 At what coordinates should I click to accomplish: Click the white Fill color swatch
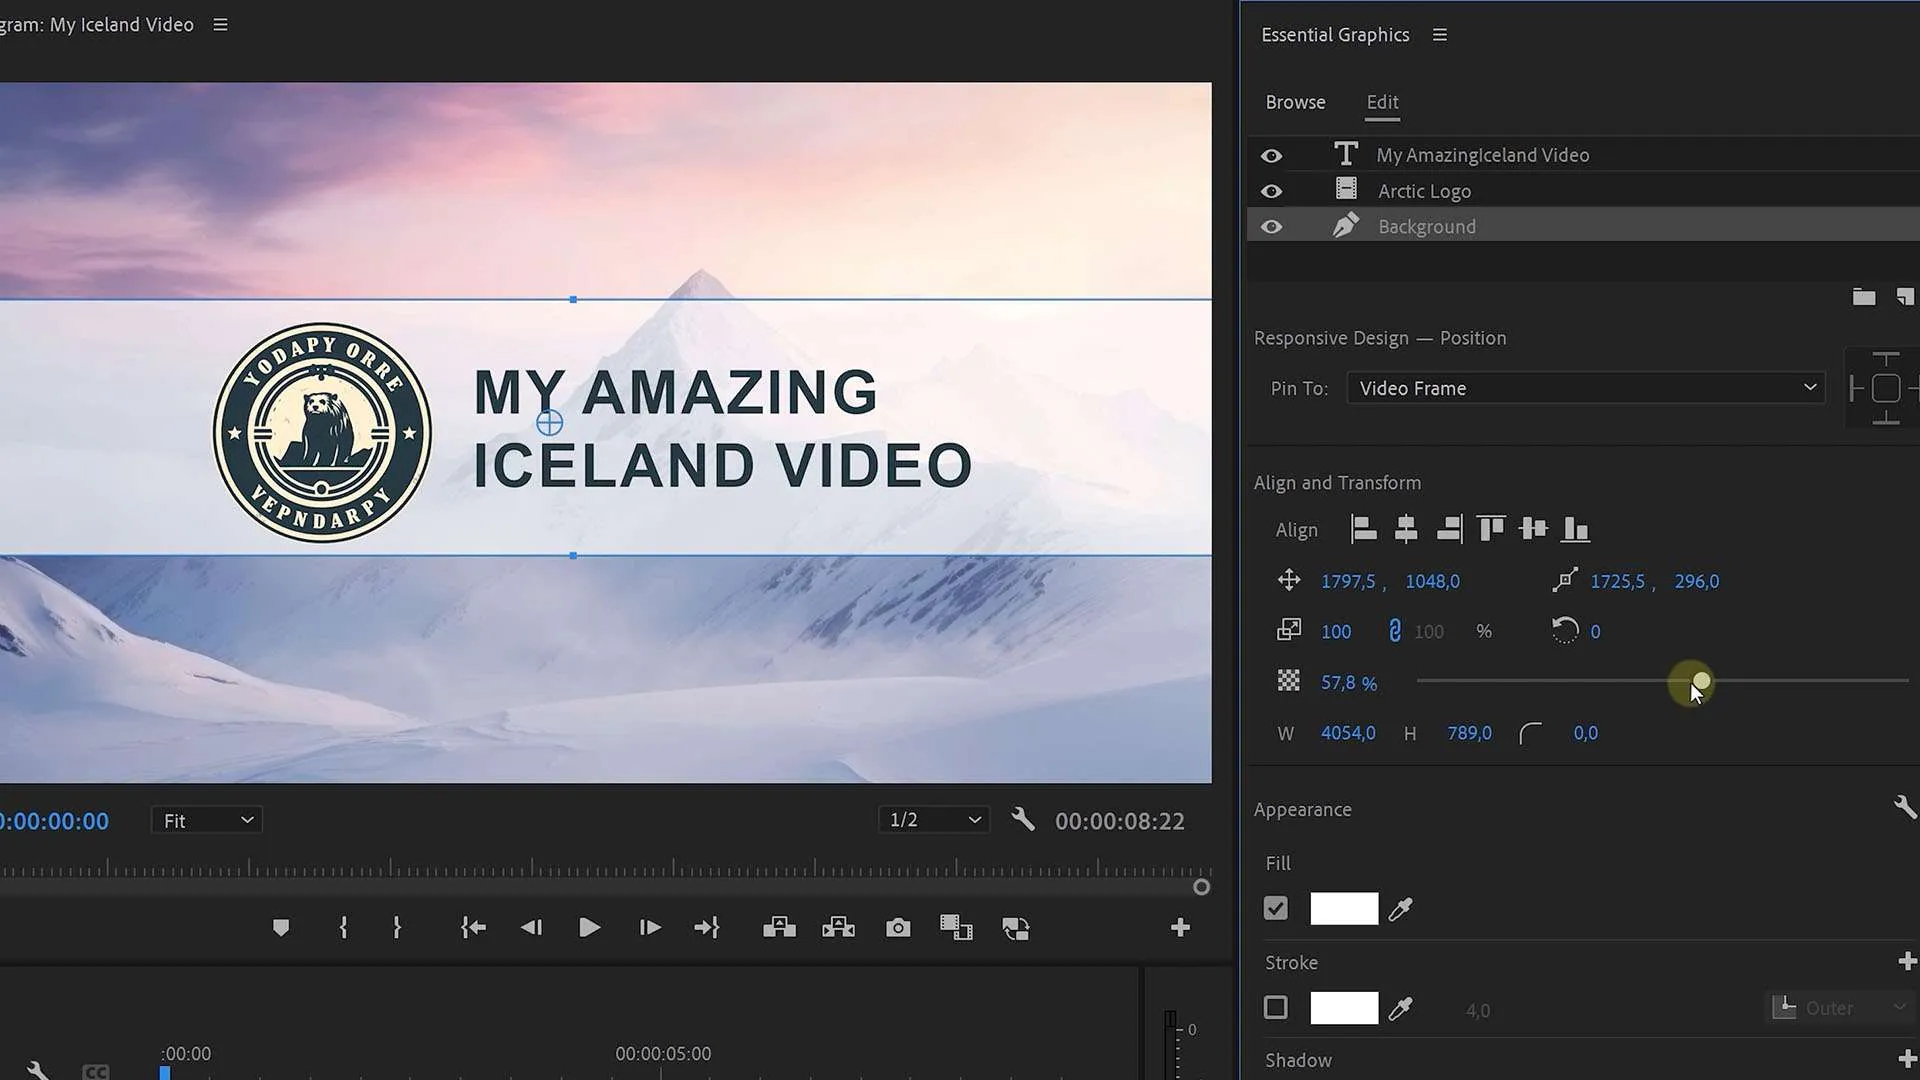pos(1344,909)
